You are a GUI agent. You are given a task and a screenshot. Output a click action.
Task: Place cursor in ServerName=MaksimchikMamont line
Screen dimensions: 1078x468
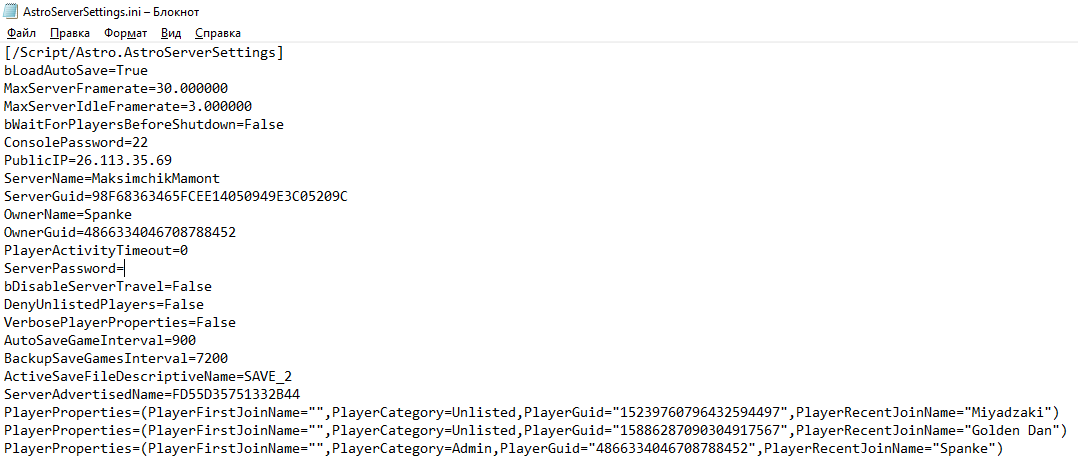[x=112, y=179]
